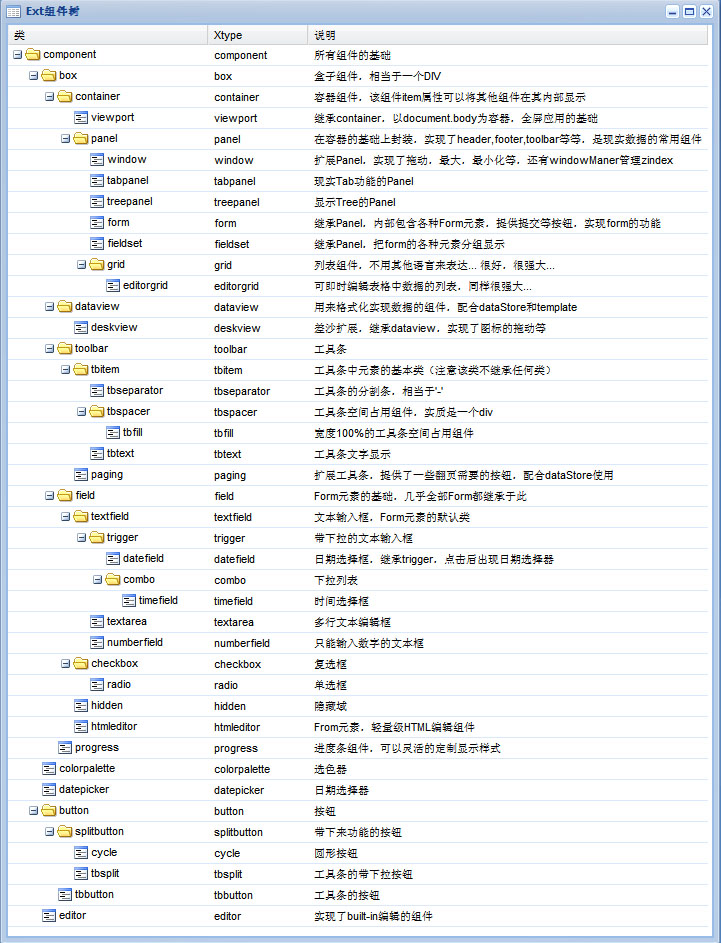Collapse the tbitem tree node
The height and width of the screenshot is (943, 721).
[x=66, y=370]
